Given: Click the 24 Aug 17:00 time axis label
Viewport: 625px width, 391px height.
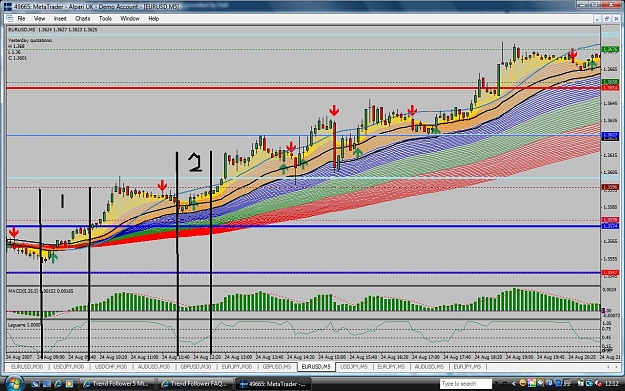Looking at the screenshot, I should [x=426, y=357].
